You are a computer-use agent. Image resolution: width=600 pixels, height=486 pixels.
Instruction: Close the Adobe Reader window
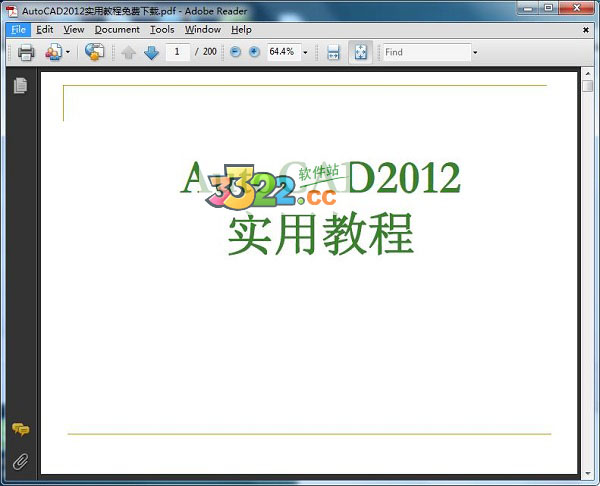(577, 8)
